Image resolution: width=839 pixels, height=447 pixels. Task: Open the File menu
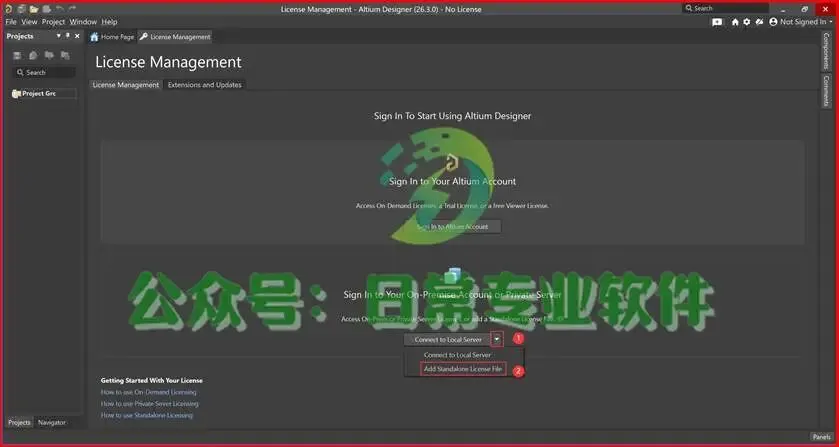click(11, 22)
